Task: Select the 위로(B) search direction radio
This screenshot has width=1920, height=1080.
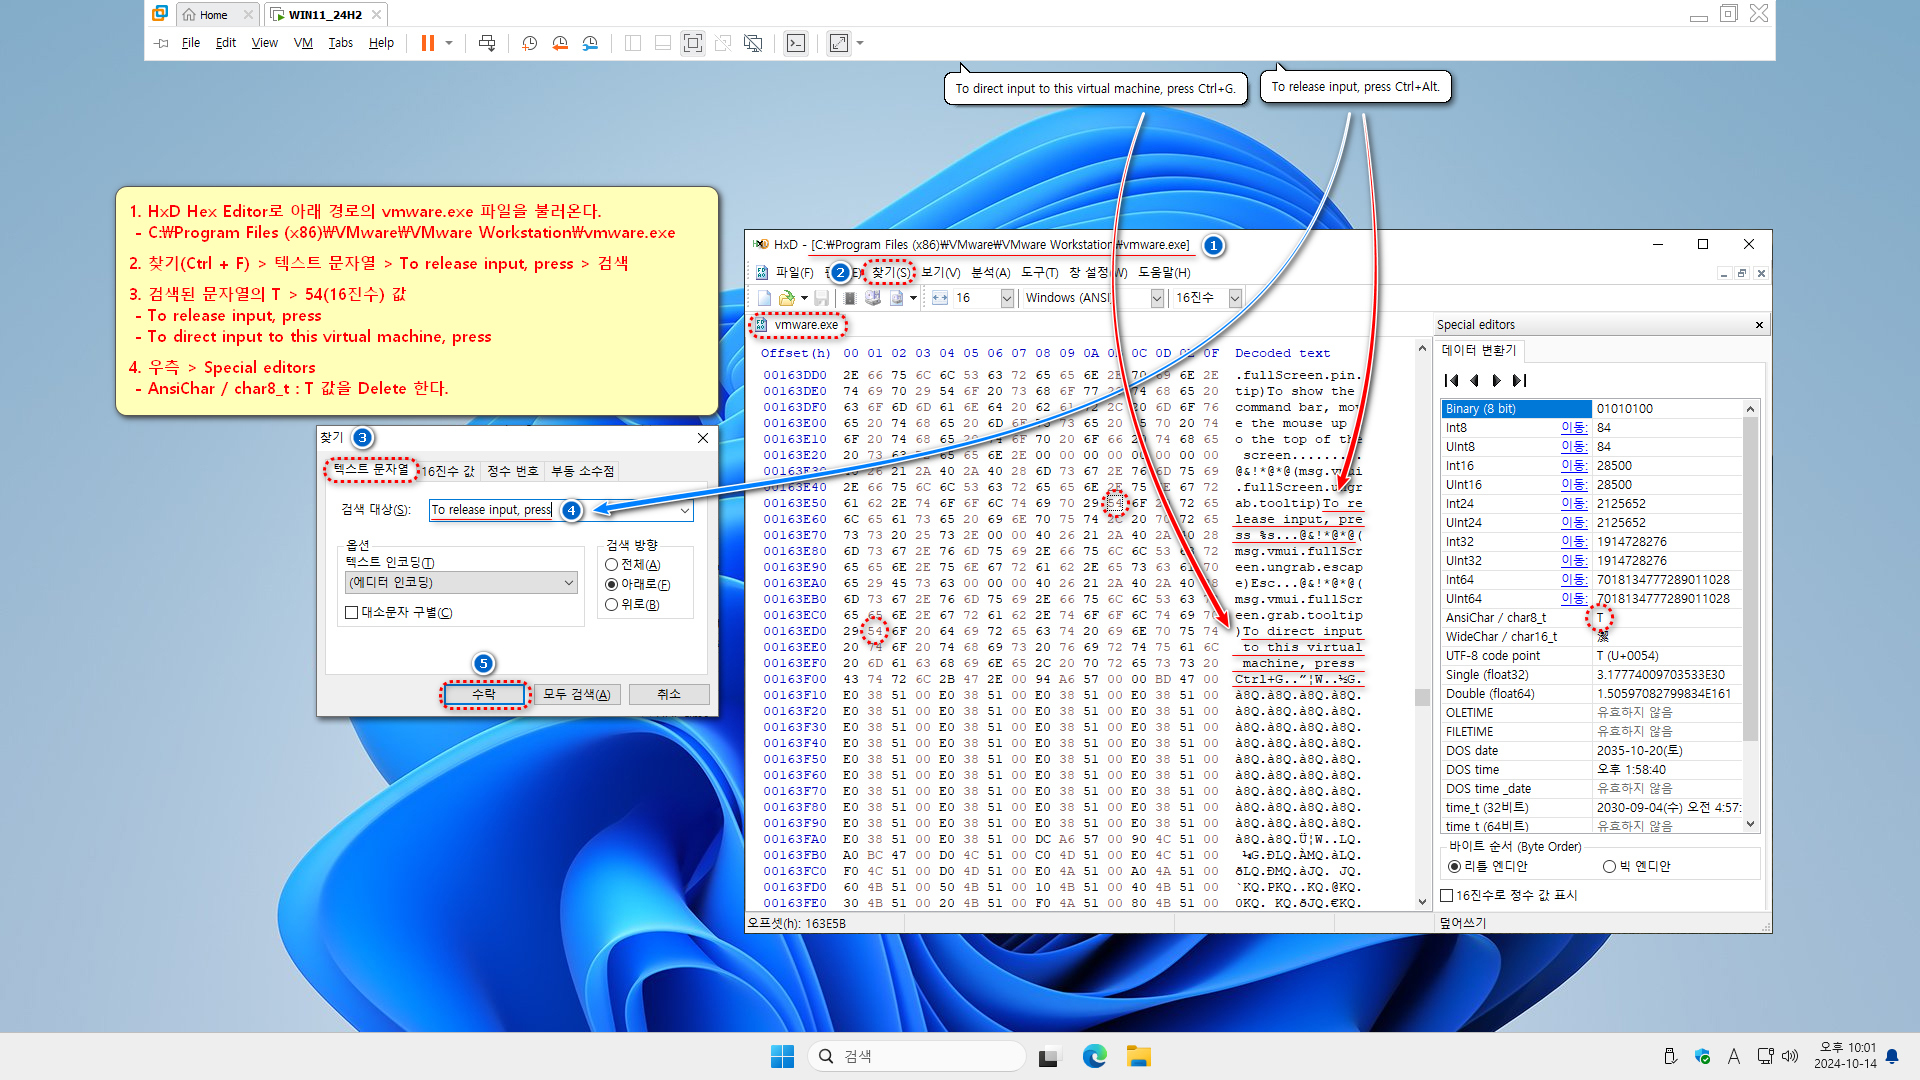Action: point(612,605)
